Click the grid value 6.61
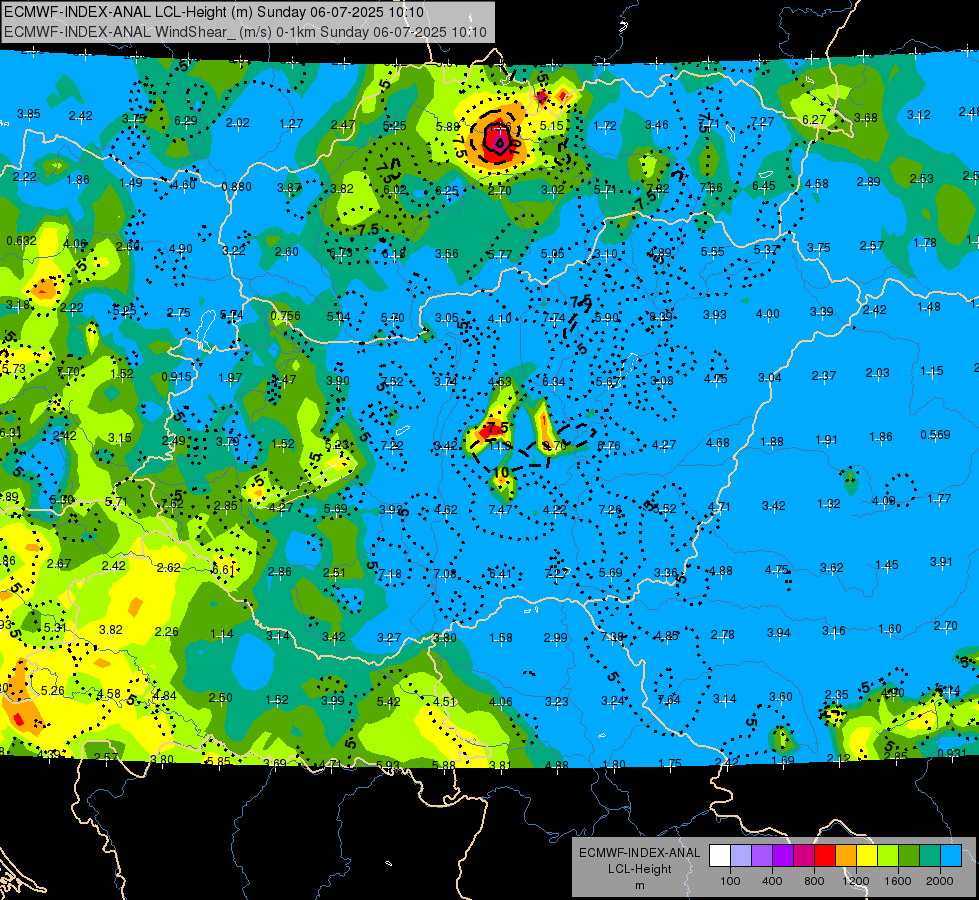 coord(224,570)
